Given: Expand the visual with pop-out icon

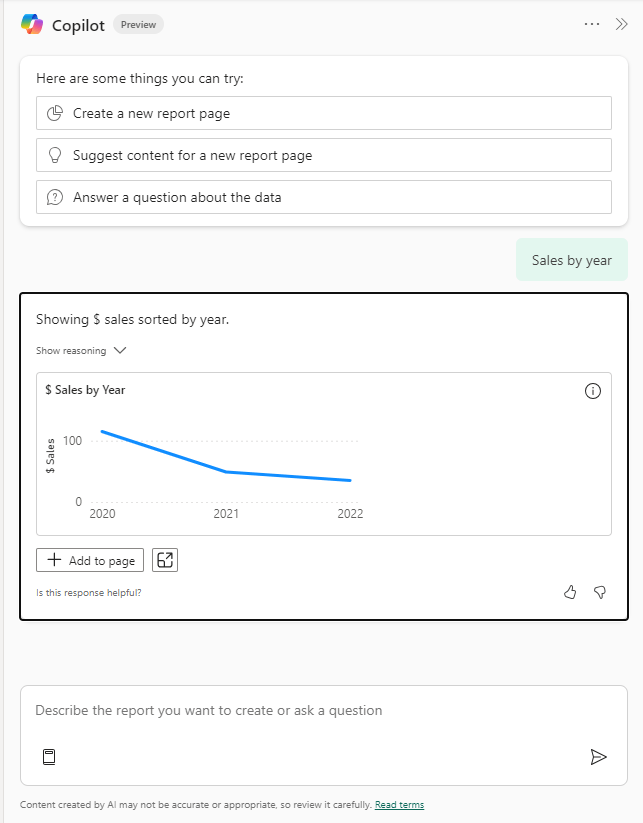Looking at the screenshot, I should [165, 560].
